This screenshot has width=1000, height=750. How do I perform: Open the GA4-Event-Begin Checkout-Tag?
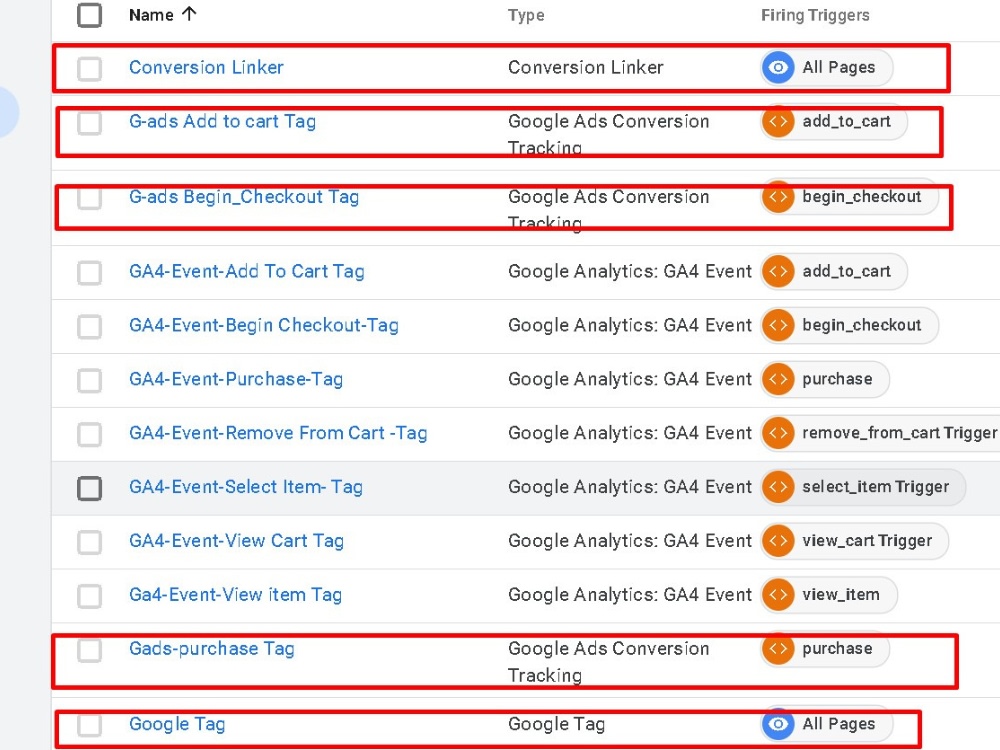pyautogui.click(x=263, y=325)
